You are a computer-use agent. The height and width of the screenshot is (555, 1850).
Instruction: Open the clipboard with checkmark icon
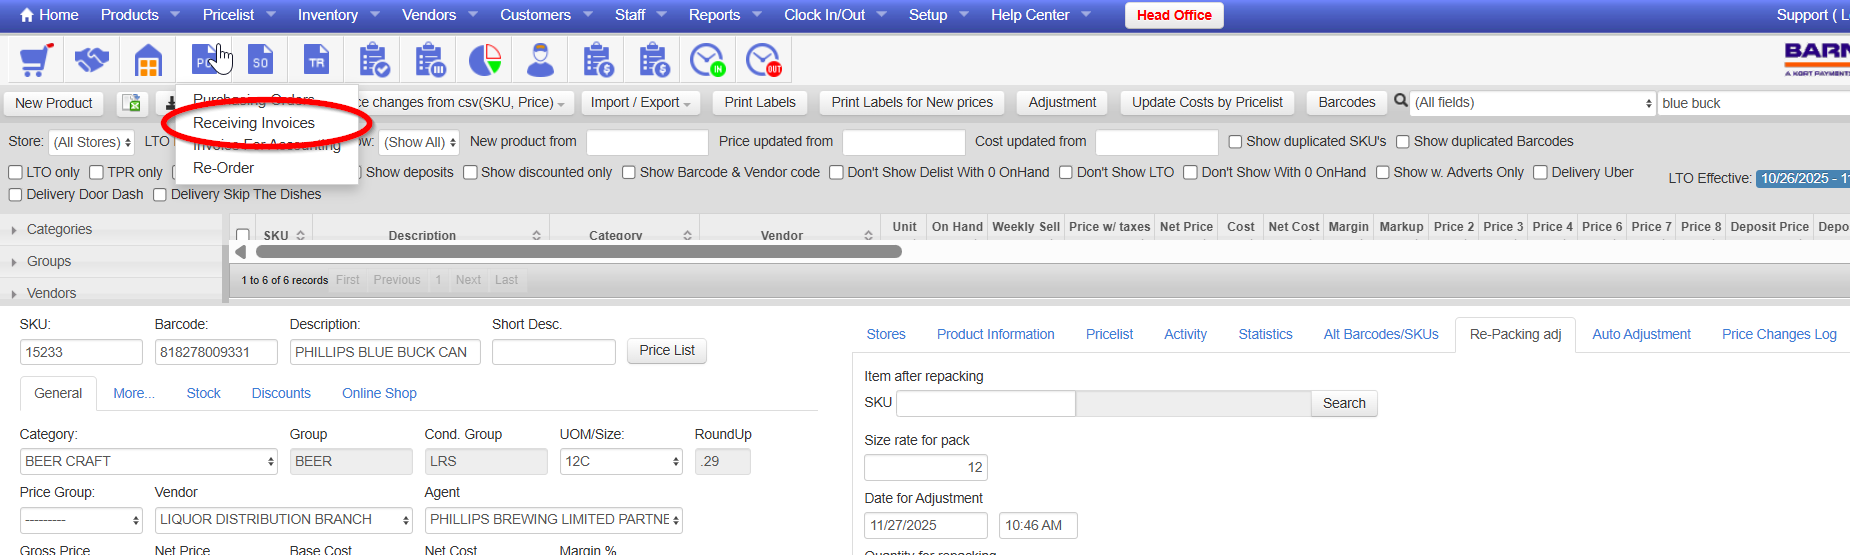tap(374, 60)
